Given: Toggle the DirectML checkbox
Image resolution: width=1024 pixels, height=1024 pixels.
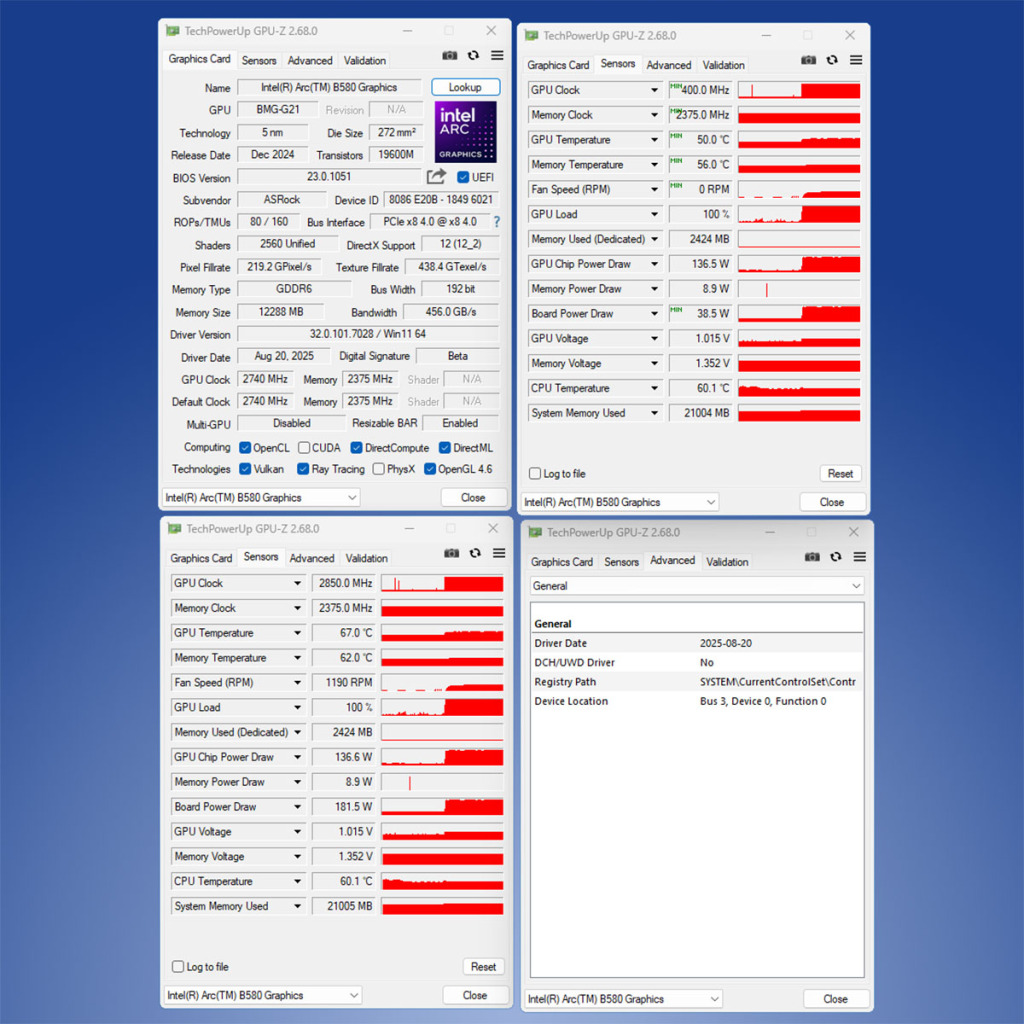Looking at the screenshot, I should [445, 448].
